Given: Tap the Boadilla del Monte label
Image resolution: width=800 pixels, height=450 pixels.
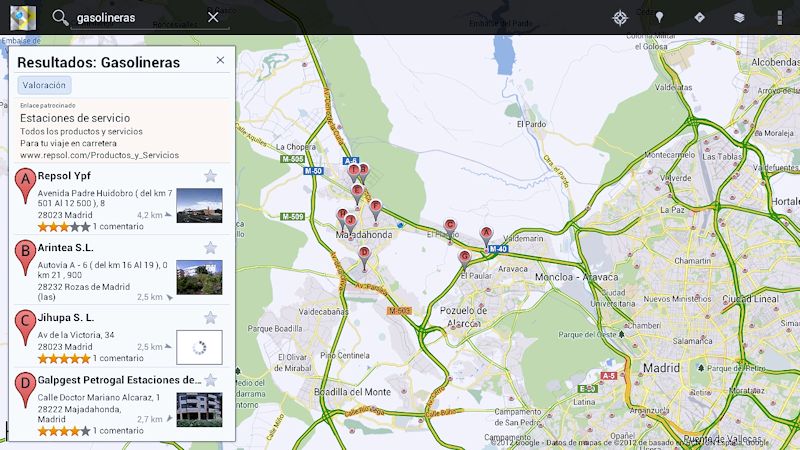Looking at the screenshot, I should coord(352,392).
